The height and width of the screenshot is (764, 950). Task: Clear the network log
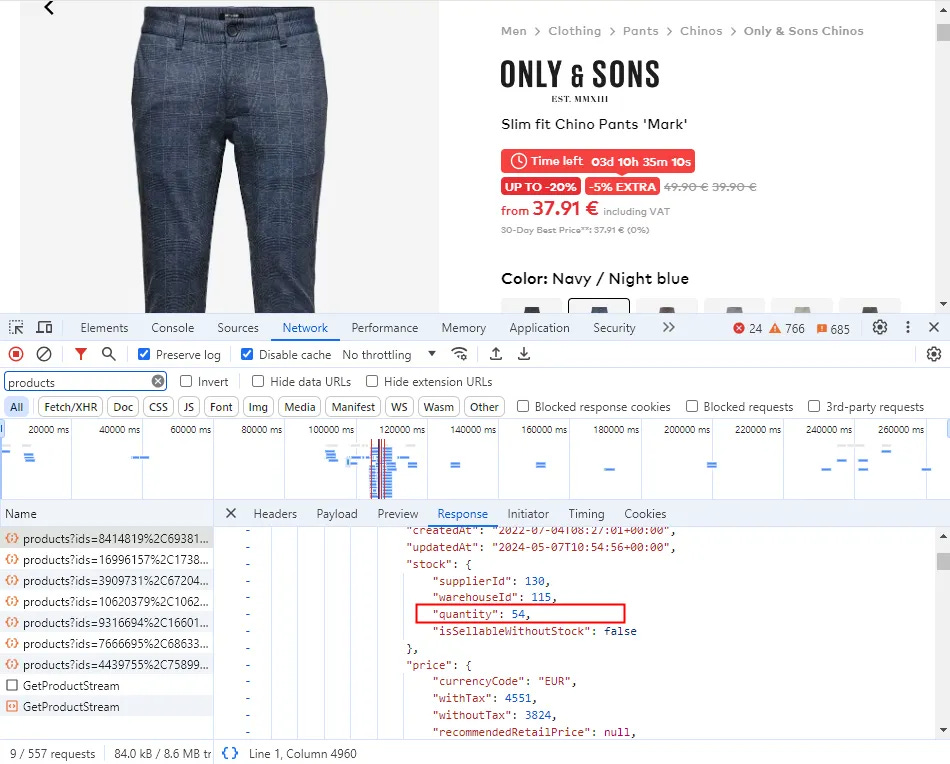tap(44, 354)
